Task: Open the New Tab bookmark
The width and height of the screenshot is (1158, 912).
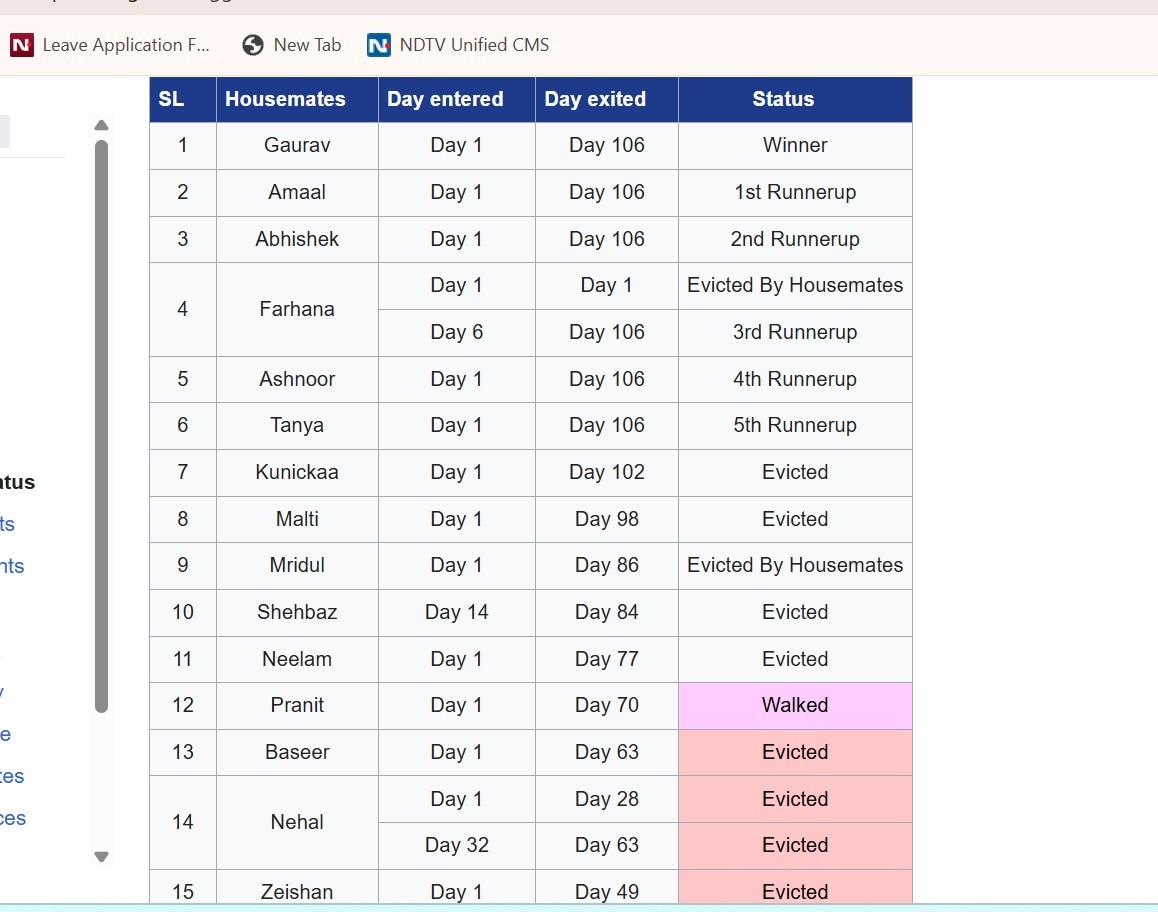Action: click(x=307, y=45)
